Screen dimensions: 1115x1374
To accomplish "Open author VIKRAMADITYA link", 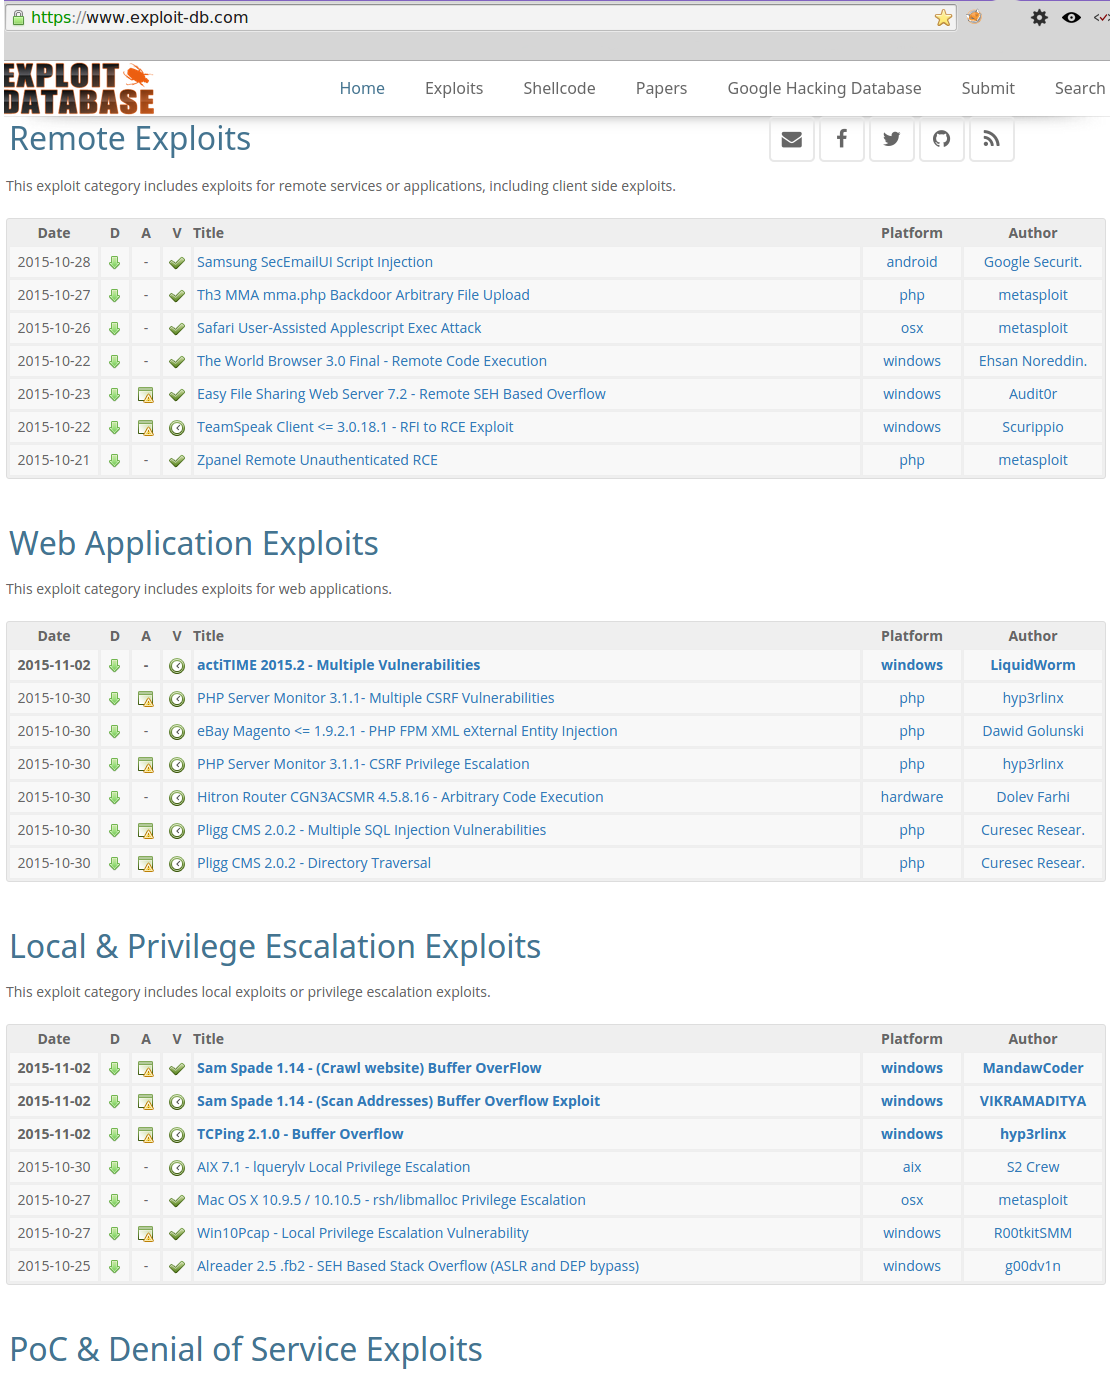I will tap(1033, 1101).
